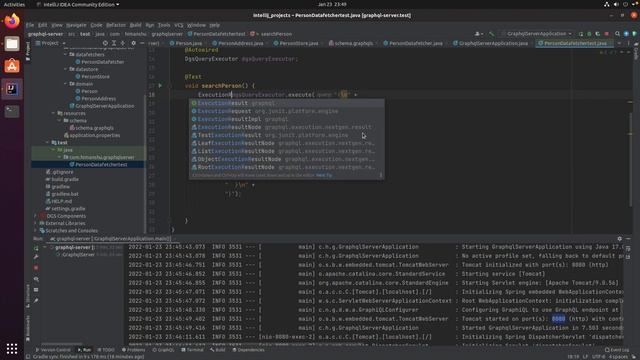The image size is (640, 360).
Task: Click Project panel settings gear icon
Action: point(133,43)
